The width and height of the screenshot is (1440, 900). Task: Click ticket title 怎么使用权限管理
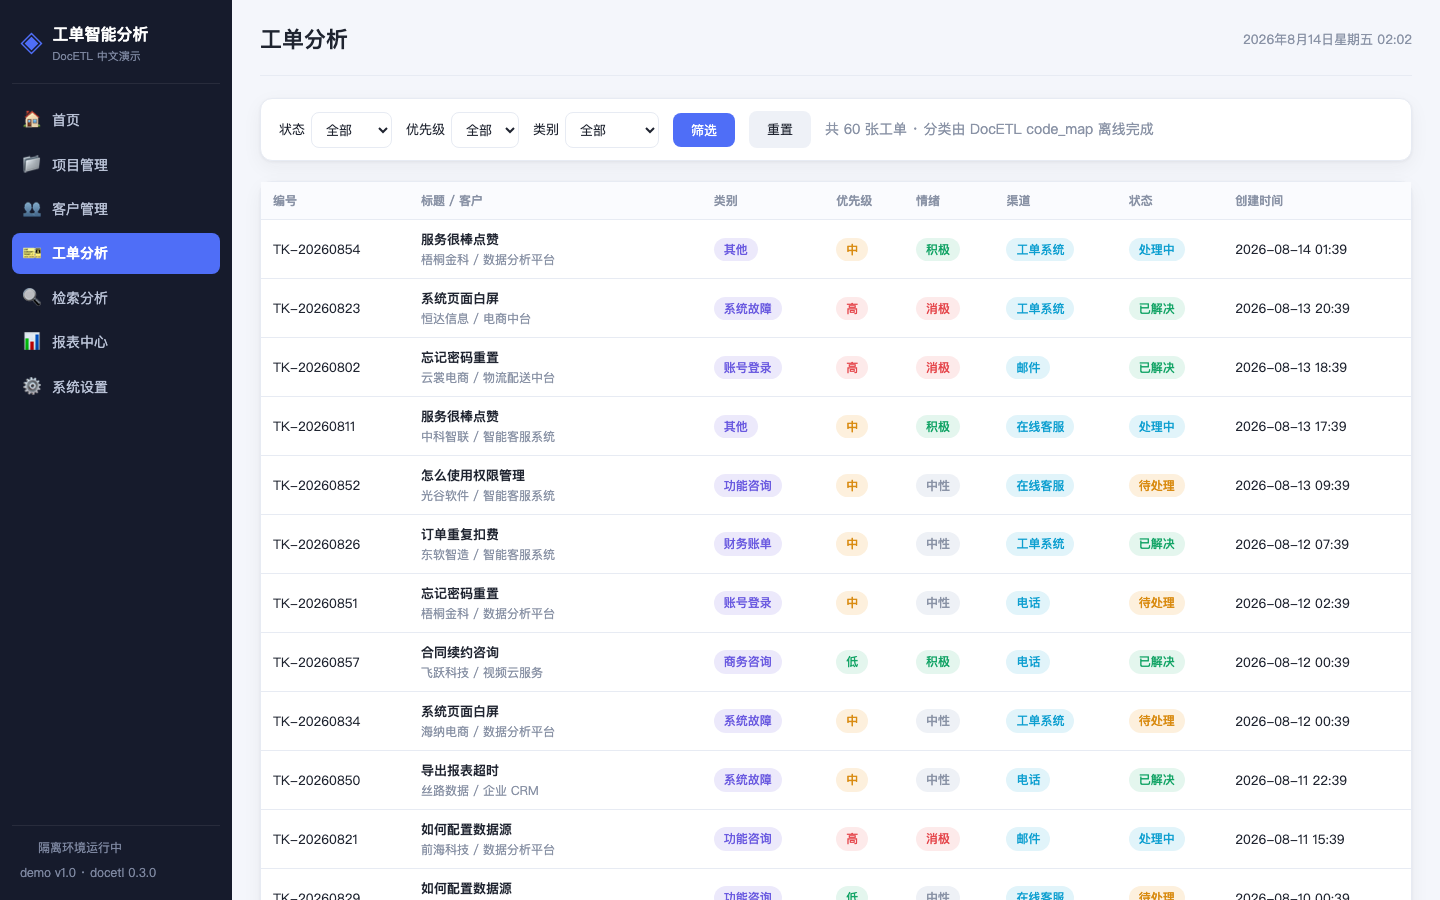[x=473, y=475]
